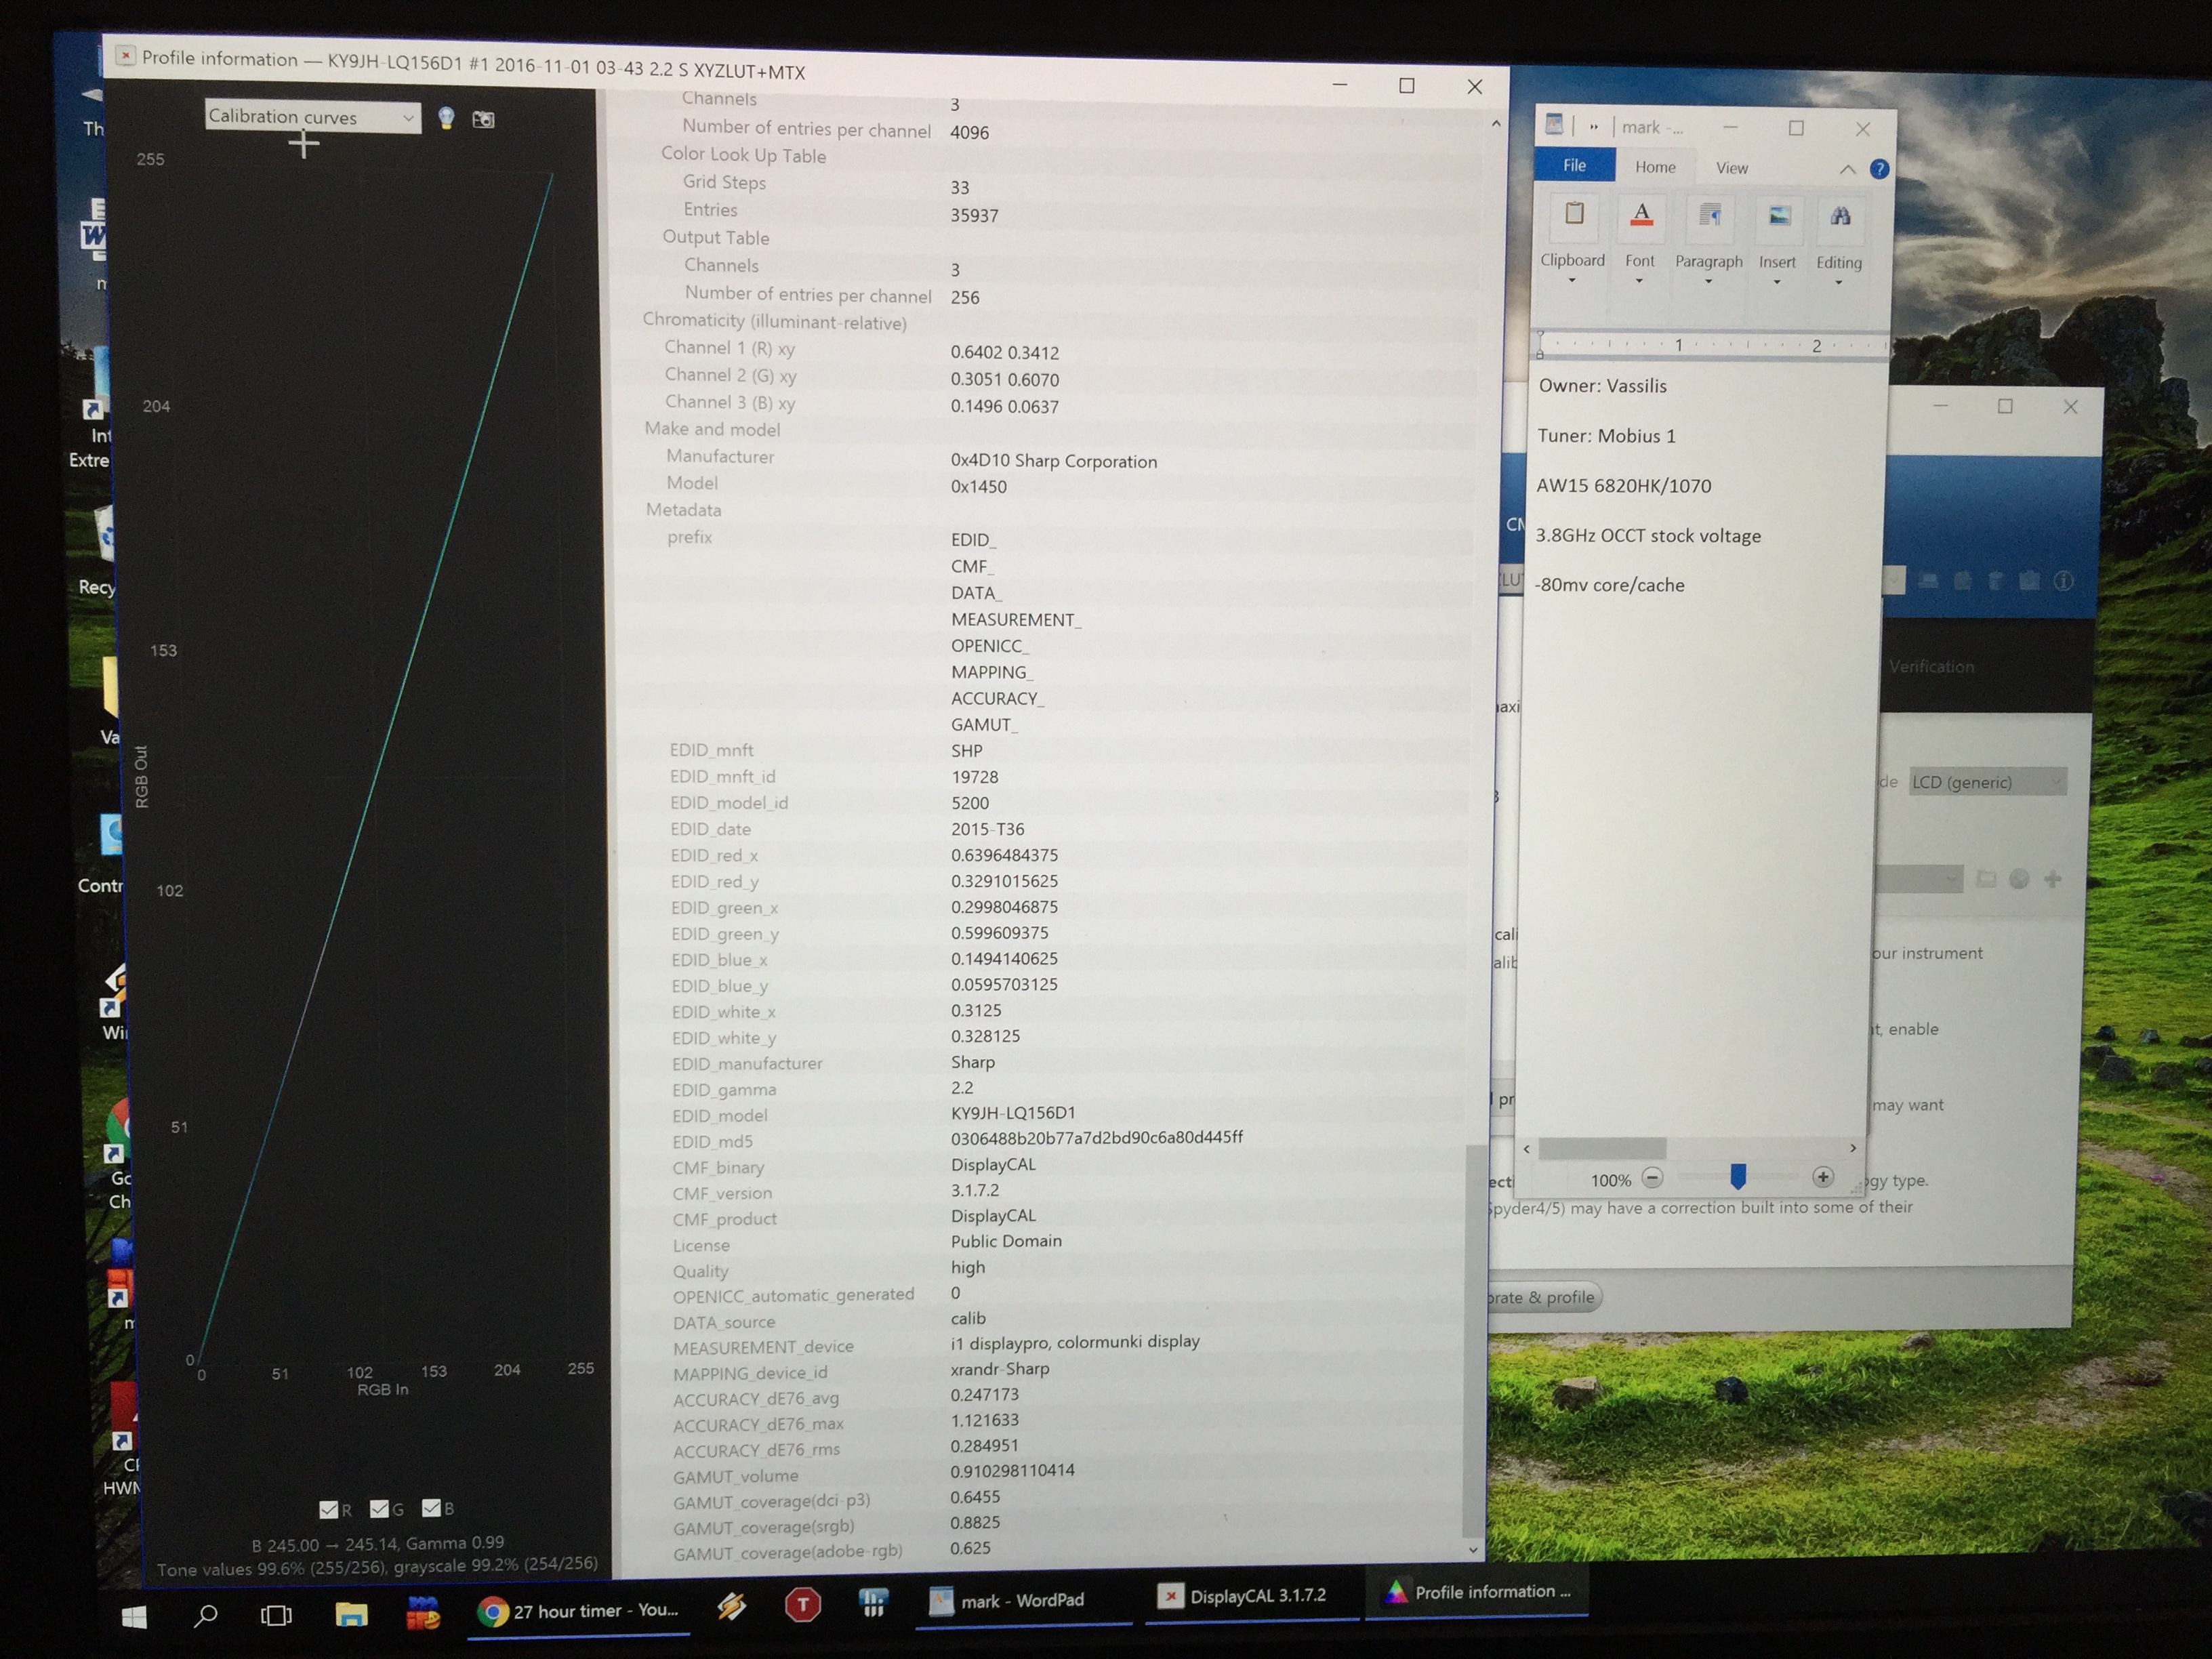Click the WordPad scroll left arrow
The image size is (2212, 1659).
point(1526,1149)
